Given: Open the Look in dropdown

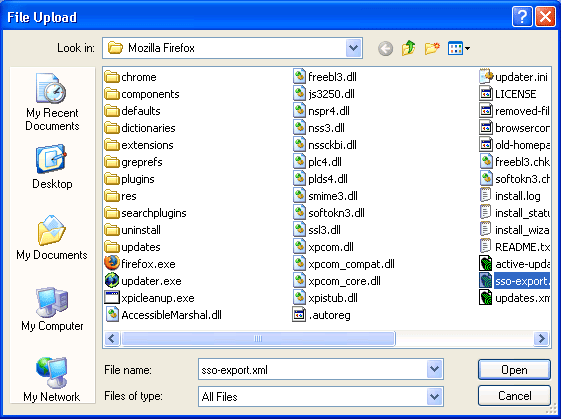Looking at the screenshot, I should coord(353,48).
